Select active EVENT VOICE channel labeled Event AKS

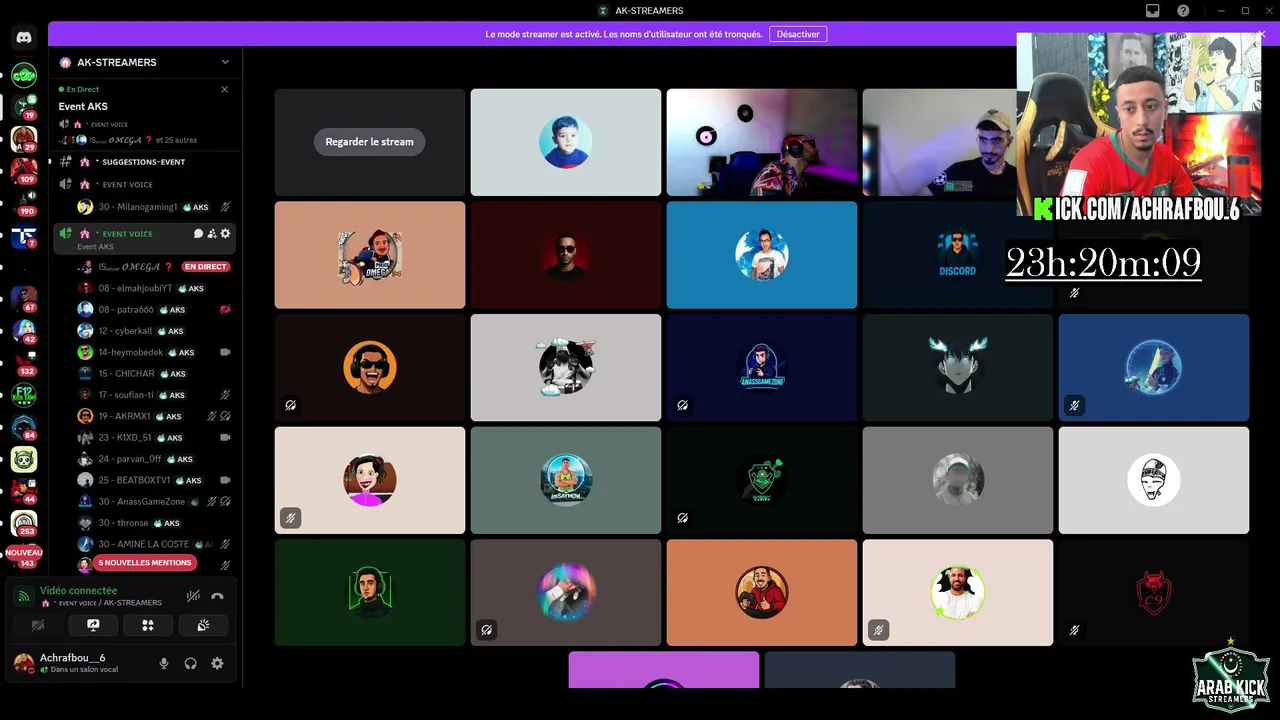(145, 239)
